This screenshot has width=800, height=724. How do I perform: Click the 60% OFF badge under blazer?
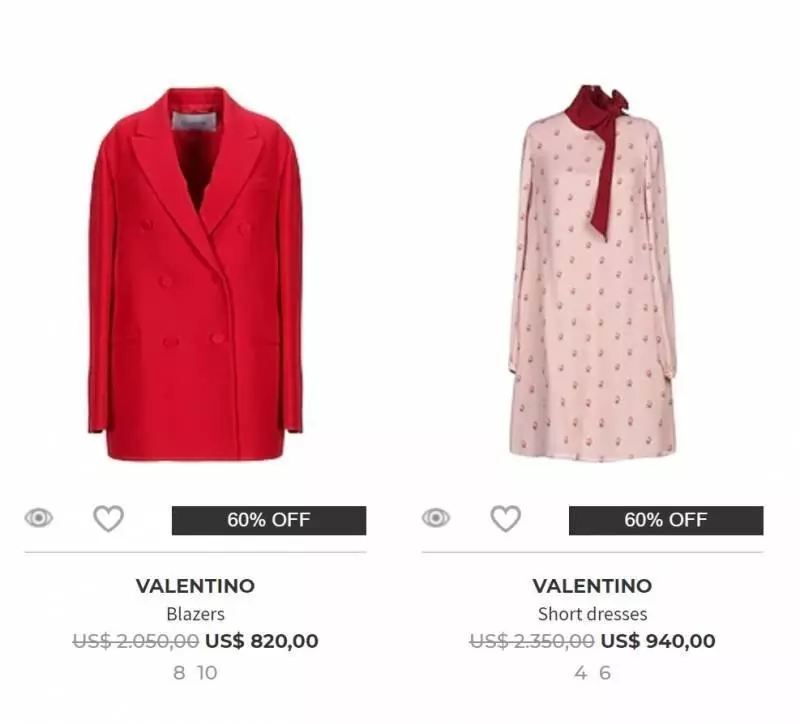pyautogui.click(x=269, y=520)
